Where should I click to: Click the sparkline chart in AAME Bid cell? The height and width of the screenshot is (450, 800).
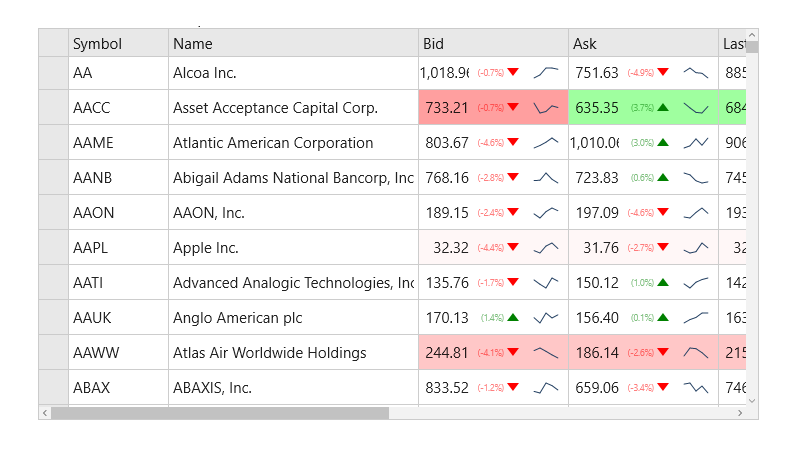click(x=546, y=142)
